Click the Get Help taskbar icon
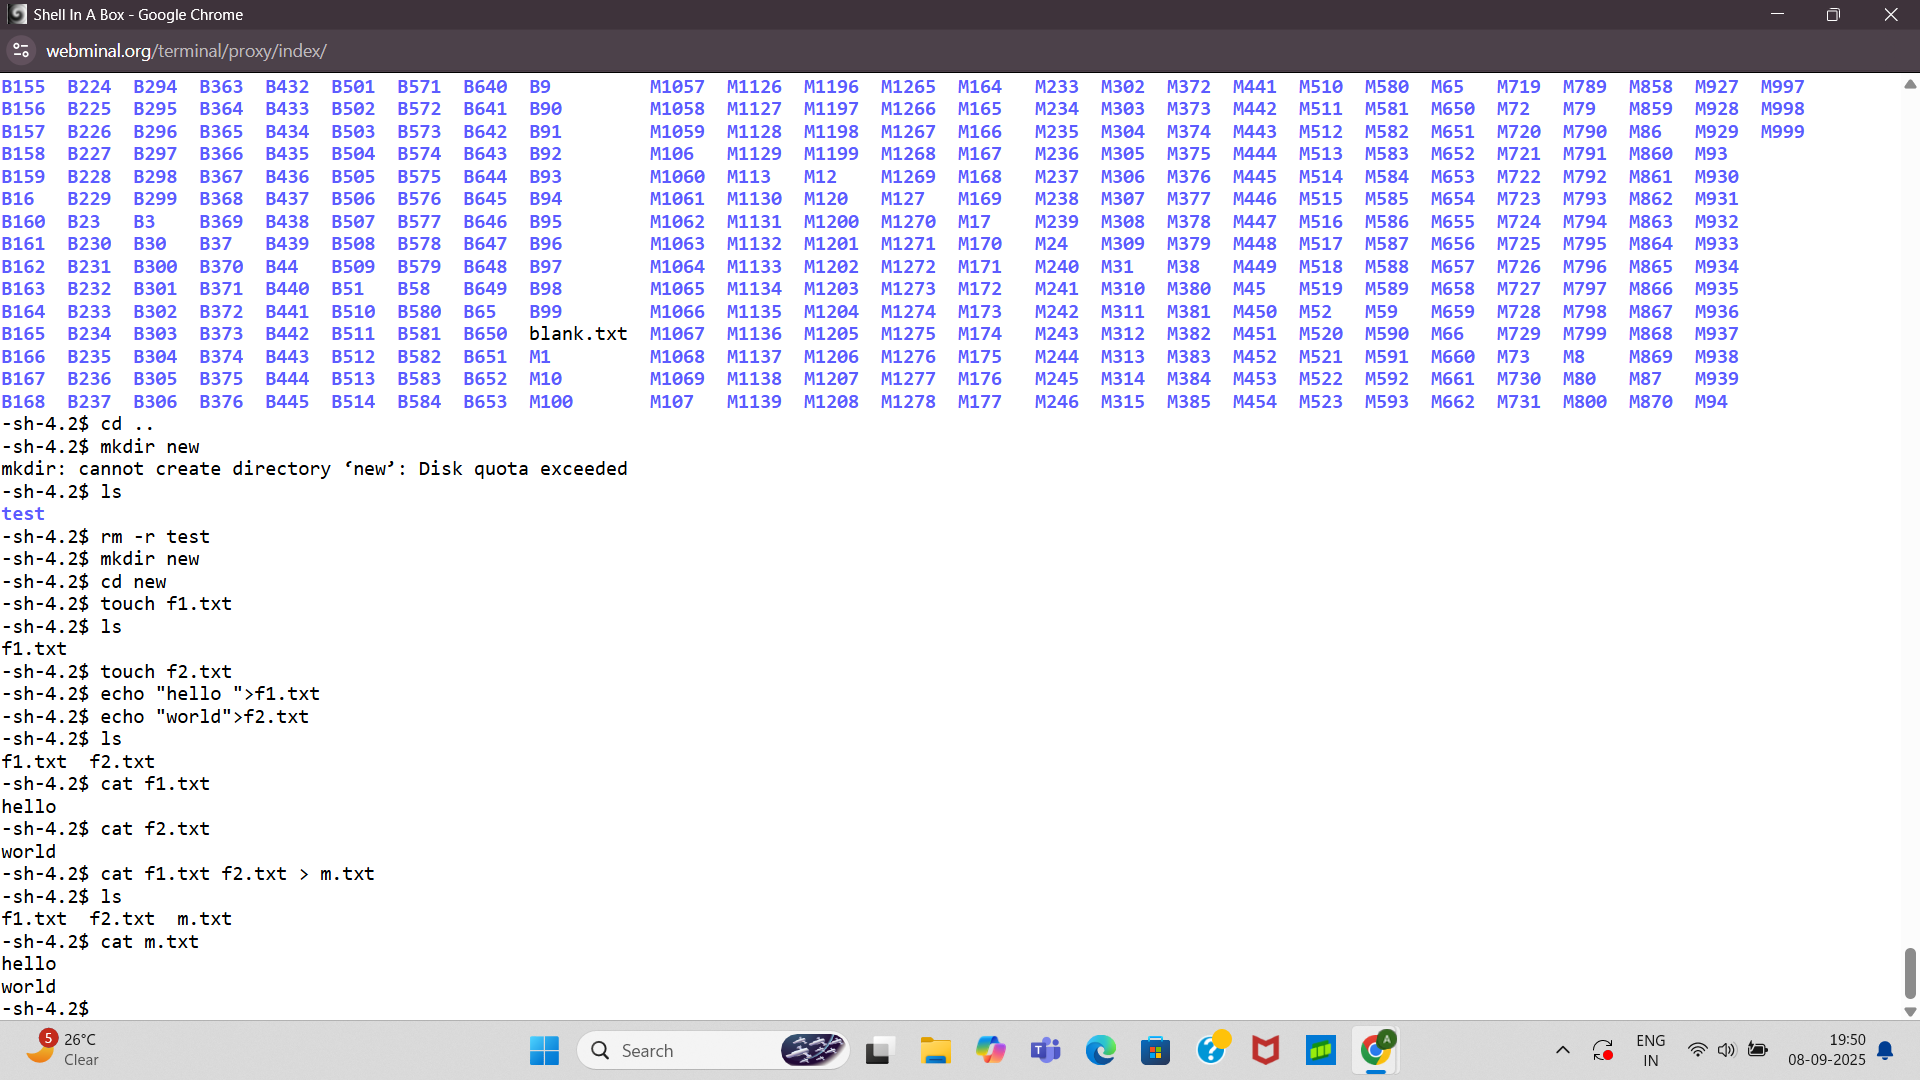Screen dimensions: 1920x1080 click(1211, 1050)
